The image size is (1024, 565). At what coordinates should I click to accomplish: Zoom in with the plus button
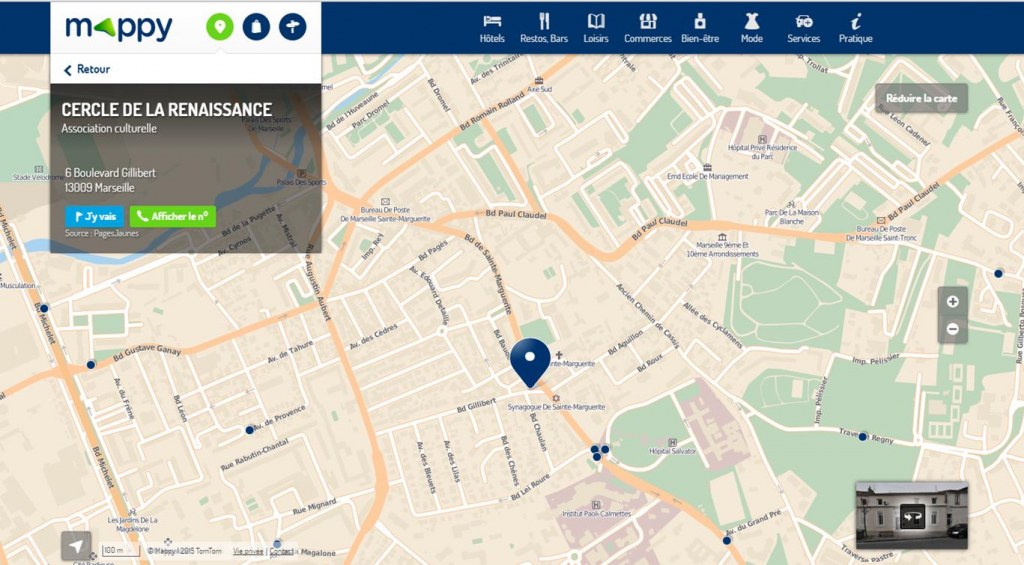pos(952,301)
